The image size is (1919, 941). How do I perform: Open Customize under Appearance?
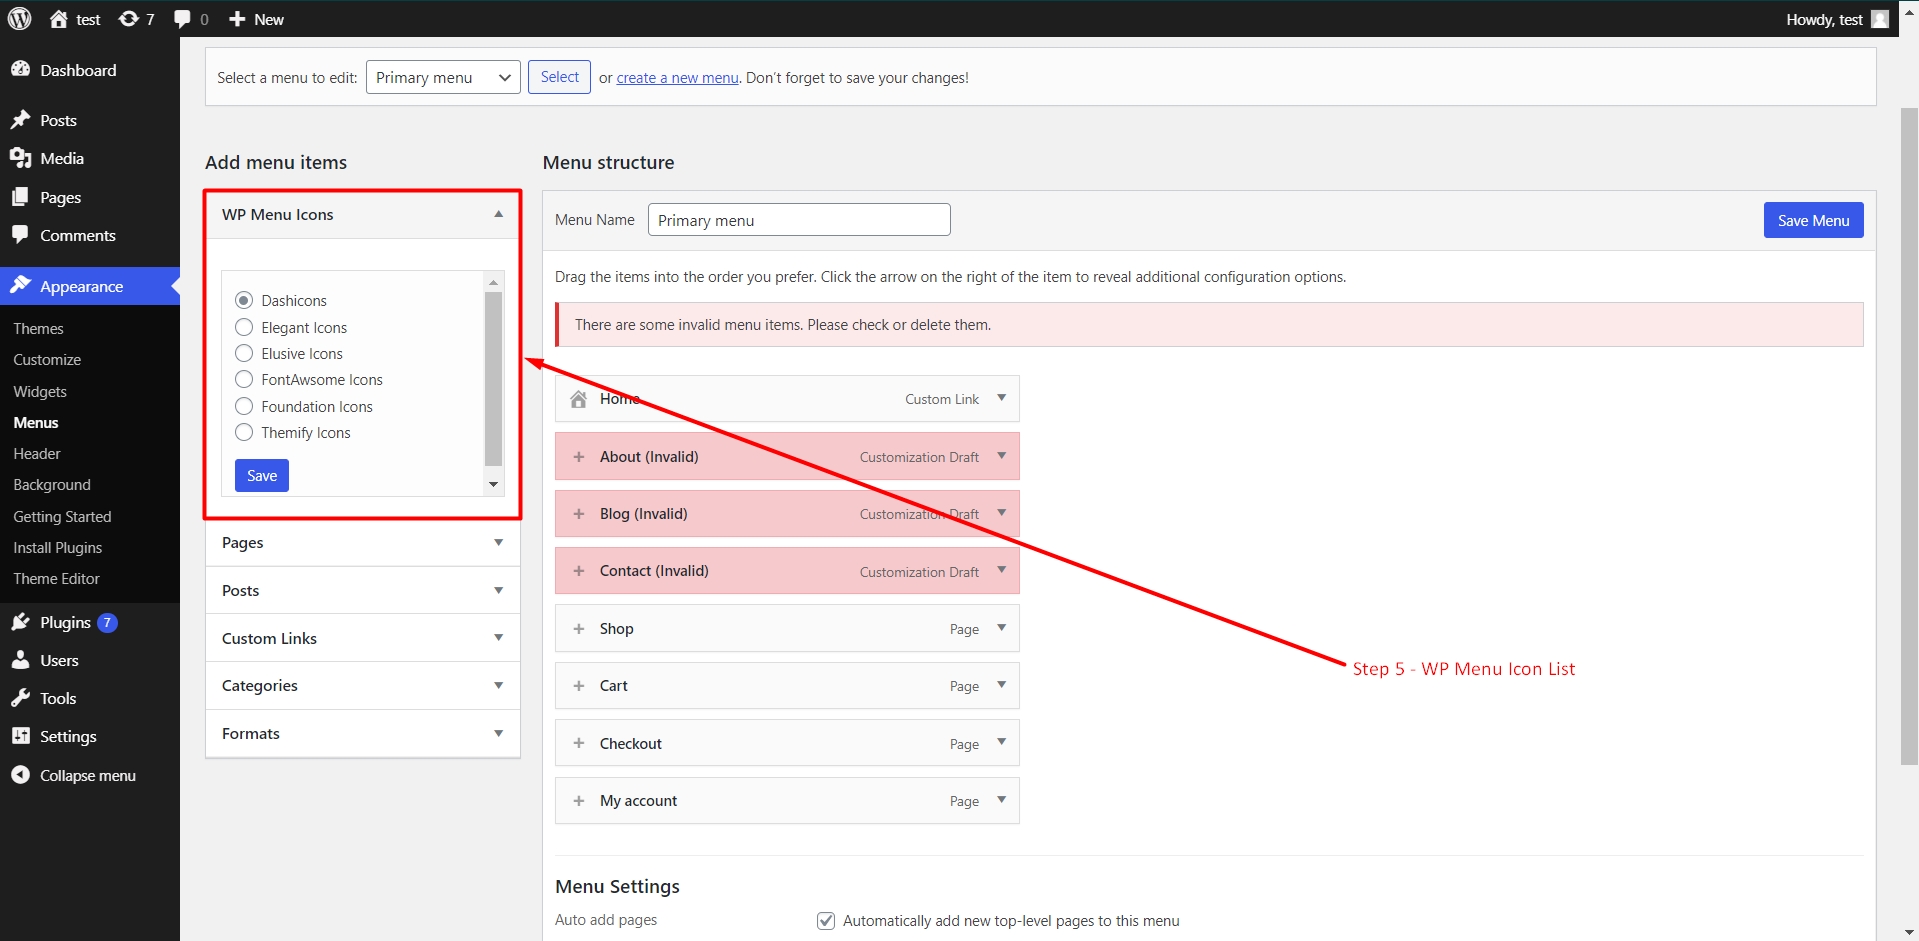point(47,359)
